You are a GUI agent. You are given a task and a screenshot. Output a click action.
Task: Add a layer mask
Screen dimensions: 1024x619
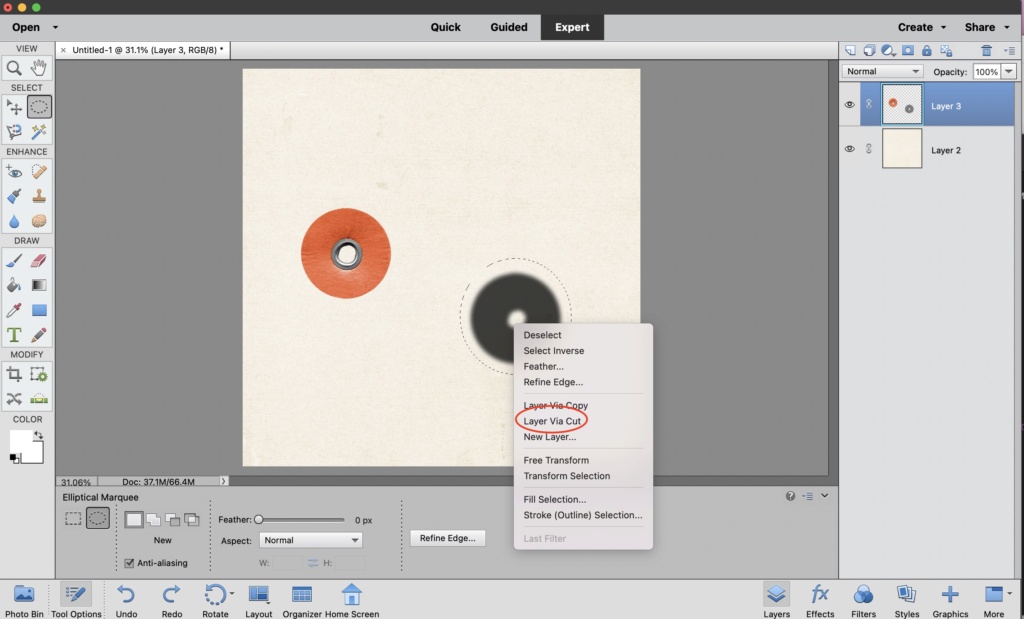tap(908, 50)
